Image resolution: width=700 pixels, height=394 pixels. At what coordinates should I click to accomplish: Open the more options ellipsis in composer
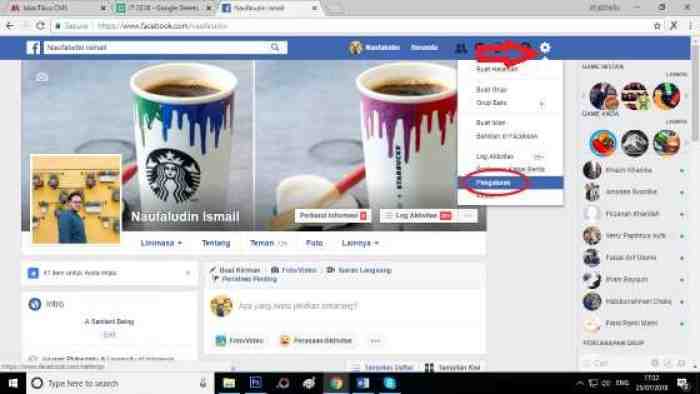tap(375, 340)
